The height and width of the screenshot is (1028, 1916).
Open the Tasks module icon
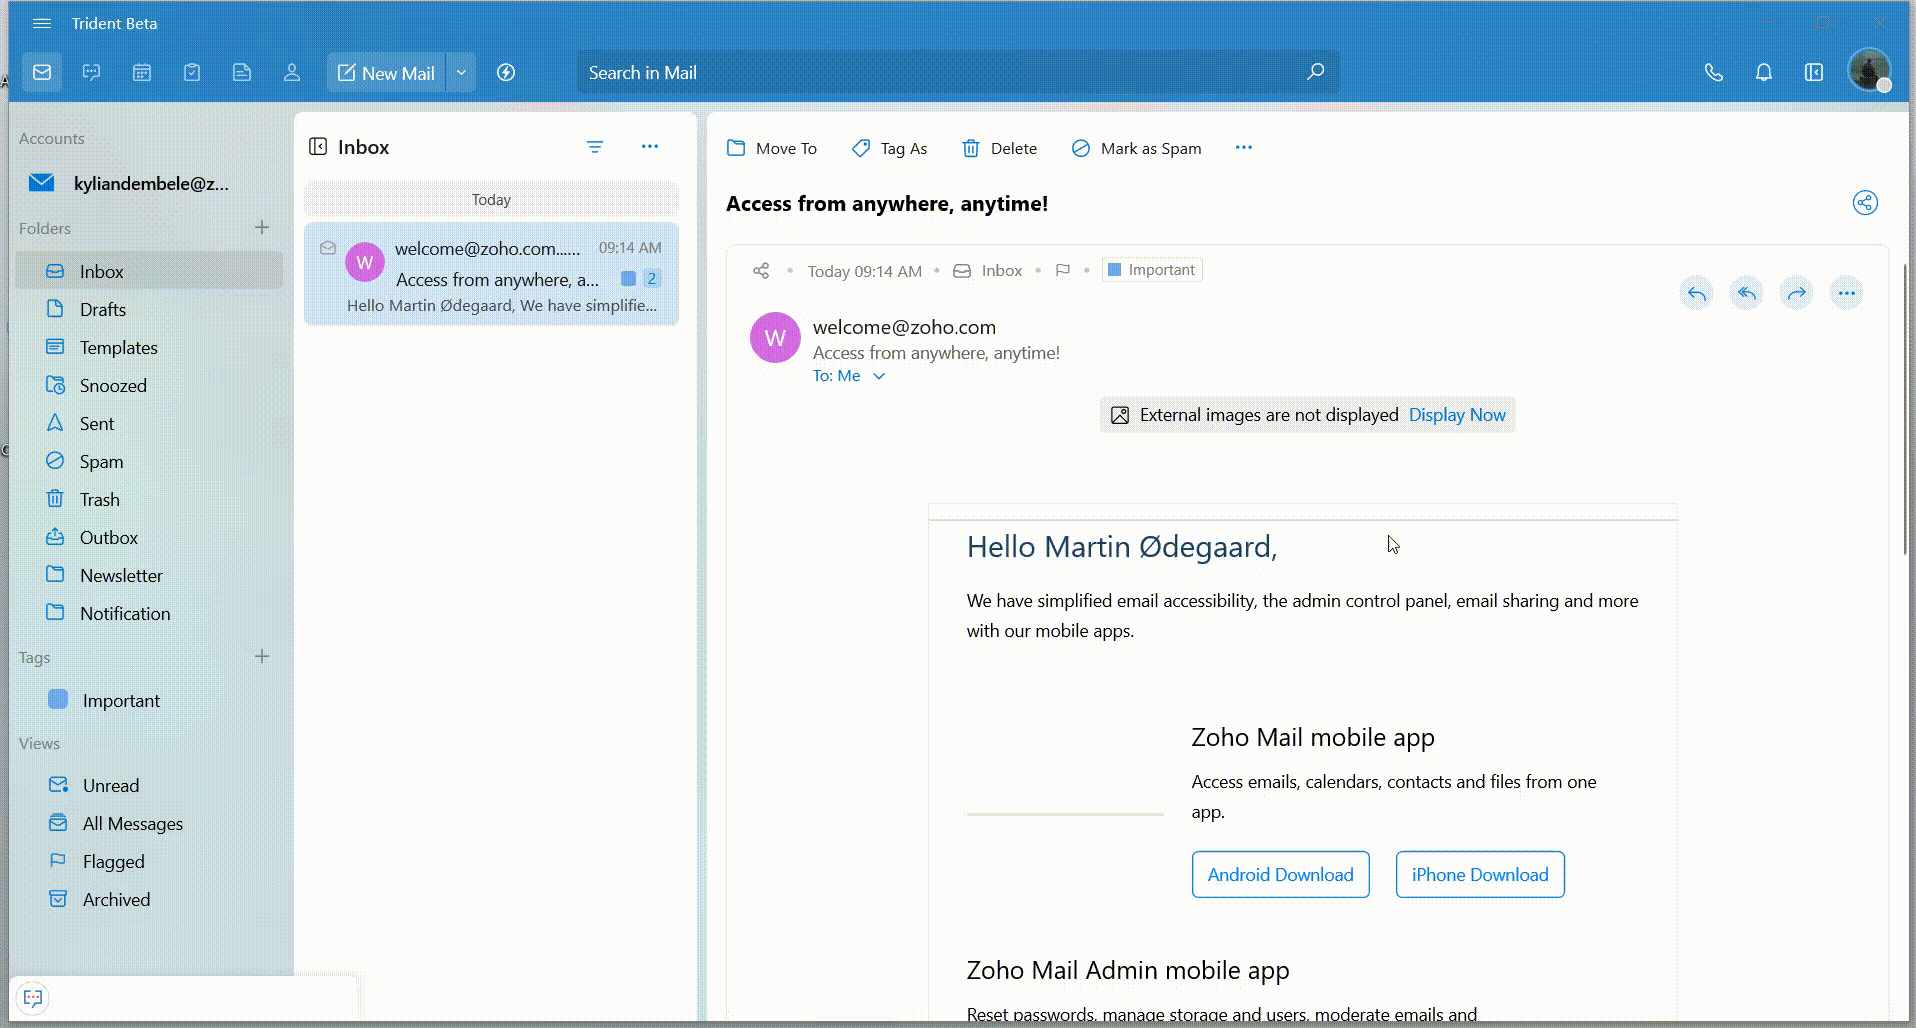point(191,72)
